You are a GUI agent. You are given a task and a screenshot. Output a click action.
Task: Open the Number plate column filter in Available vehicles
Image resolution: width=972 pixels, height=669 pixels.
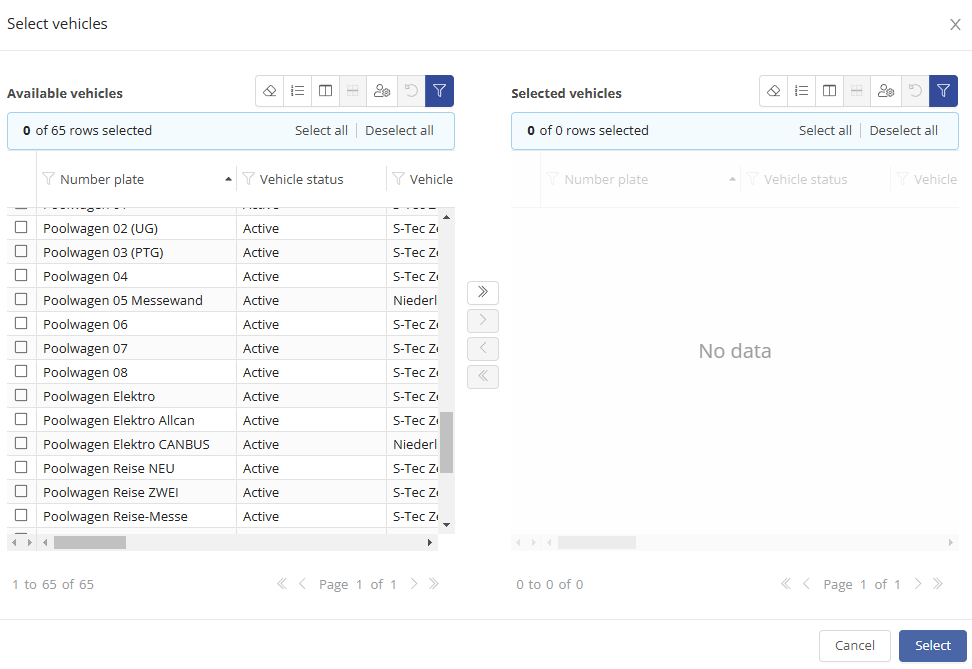pos(48,179)
